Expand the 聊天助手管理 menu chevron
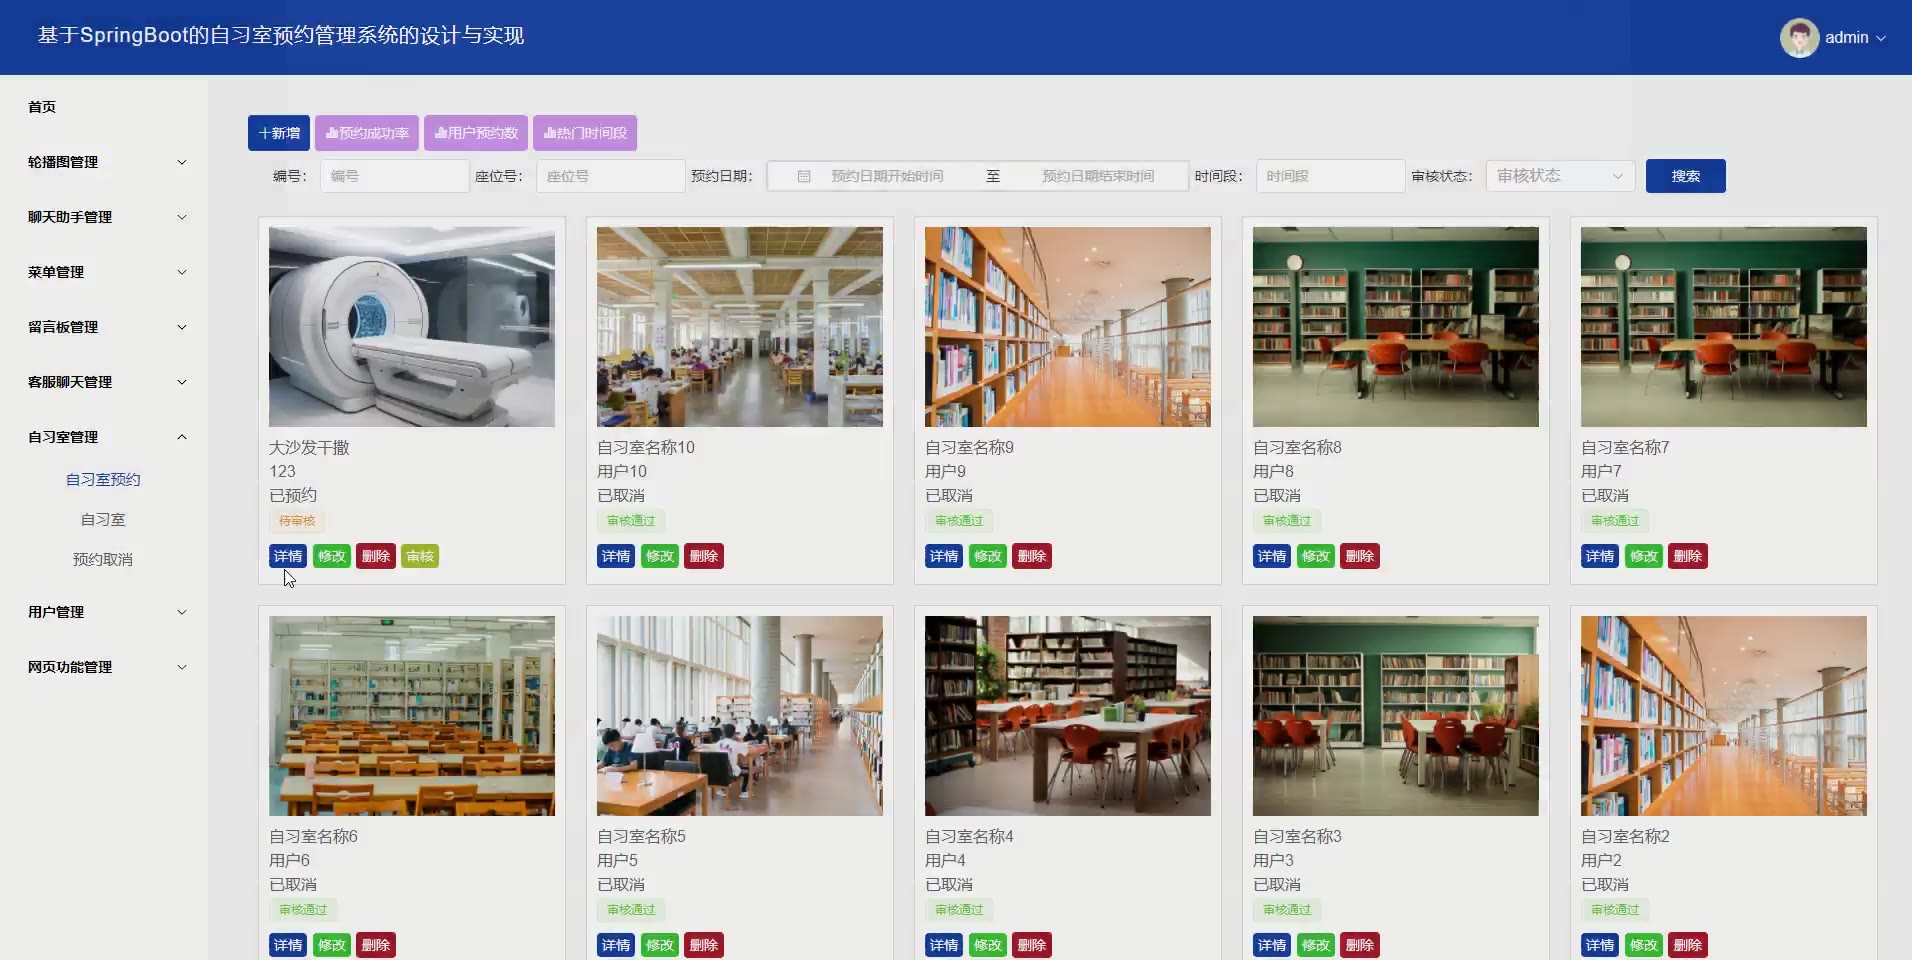 click(x=182, y=217)
